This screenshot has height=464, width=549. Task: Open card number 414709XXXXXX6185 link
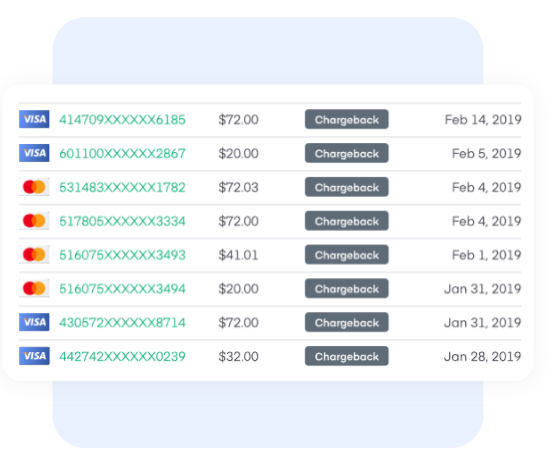(x=122, y=120)
